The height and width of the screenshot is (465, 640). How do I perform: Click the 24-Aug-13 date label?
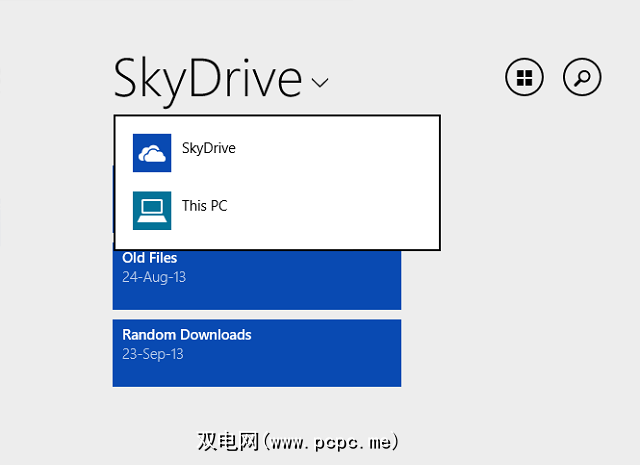[x=155, y=276]
